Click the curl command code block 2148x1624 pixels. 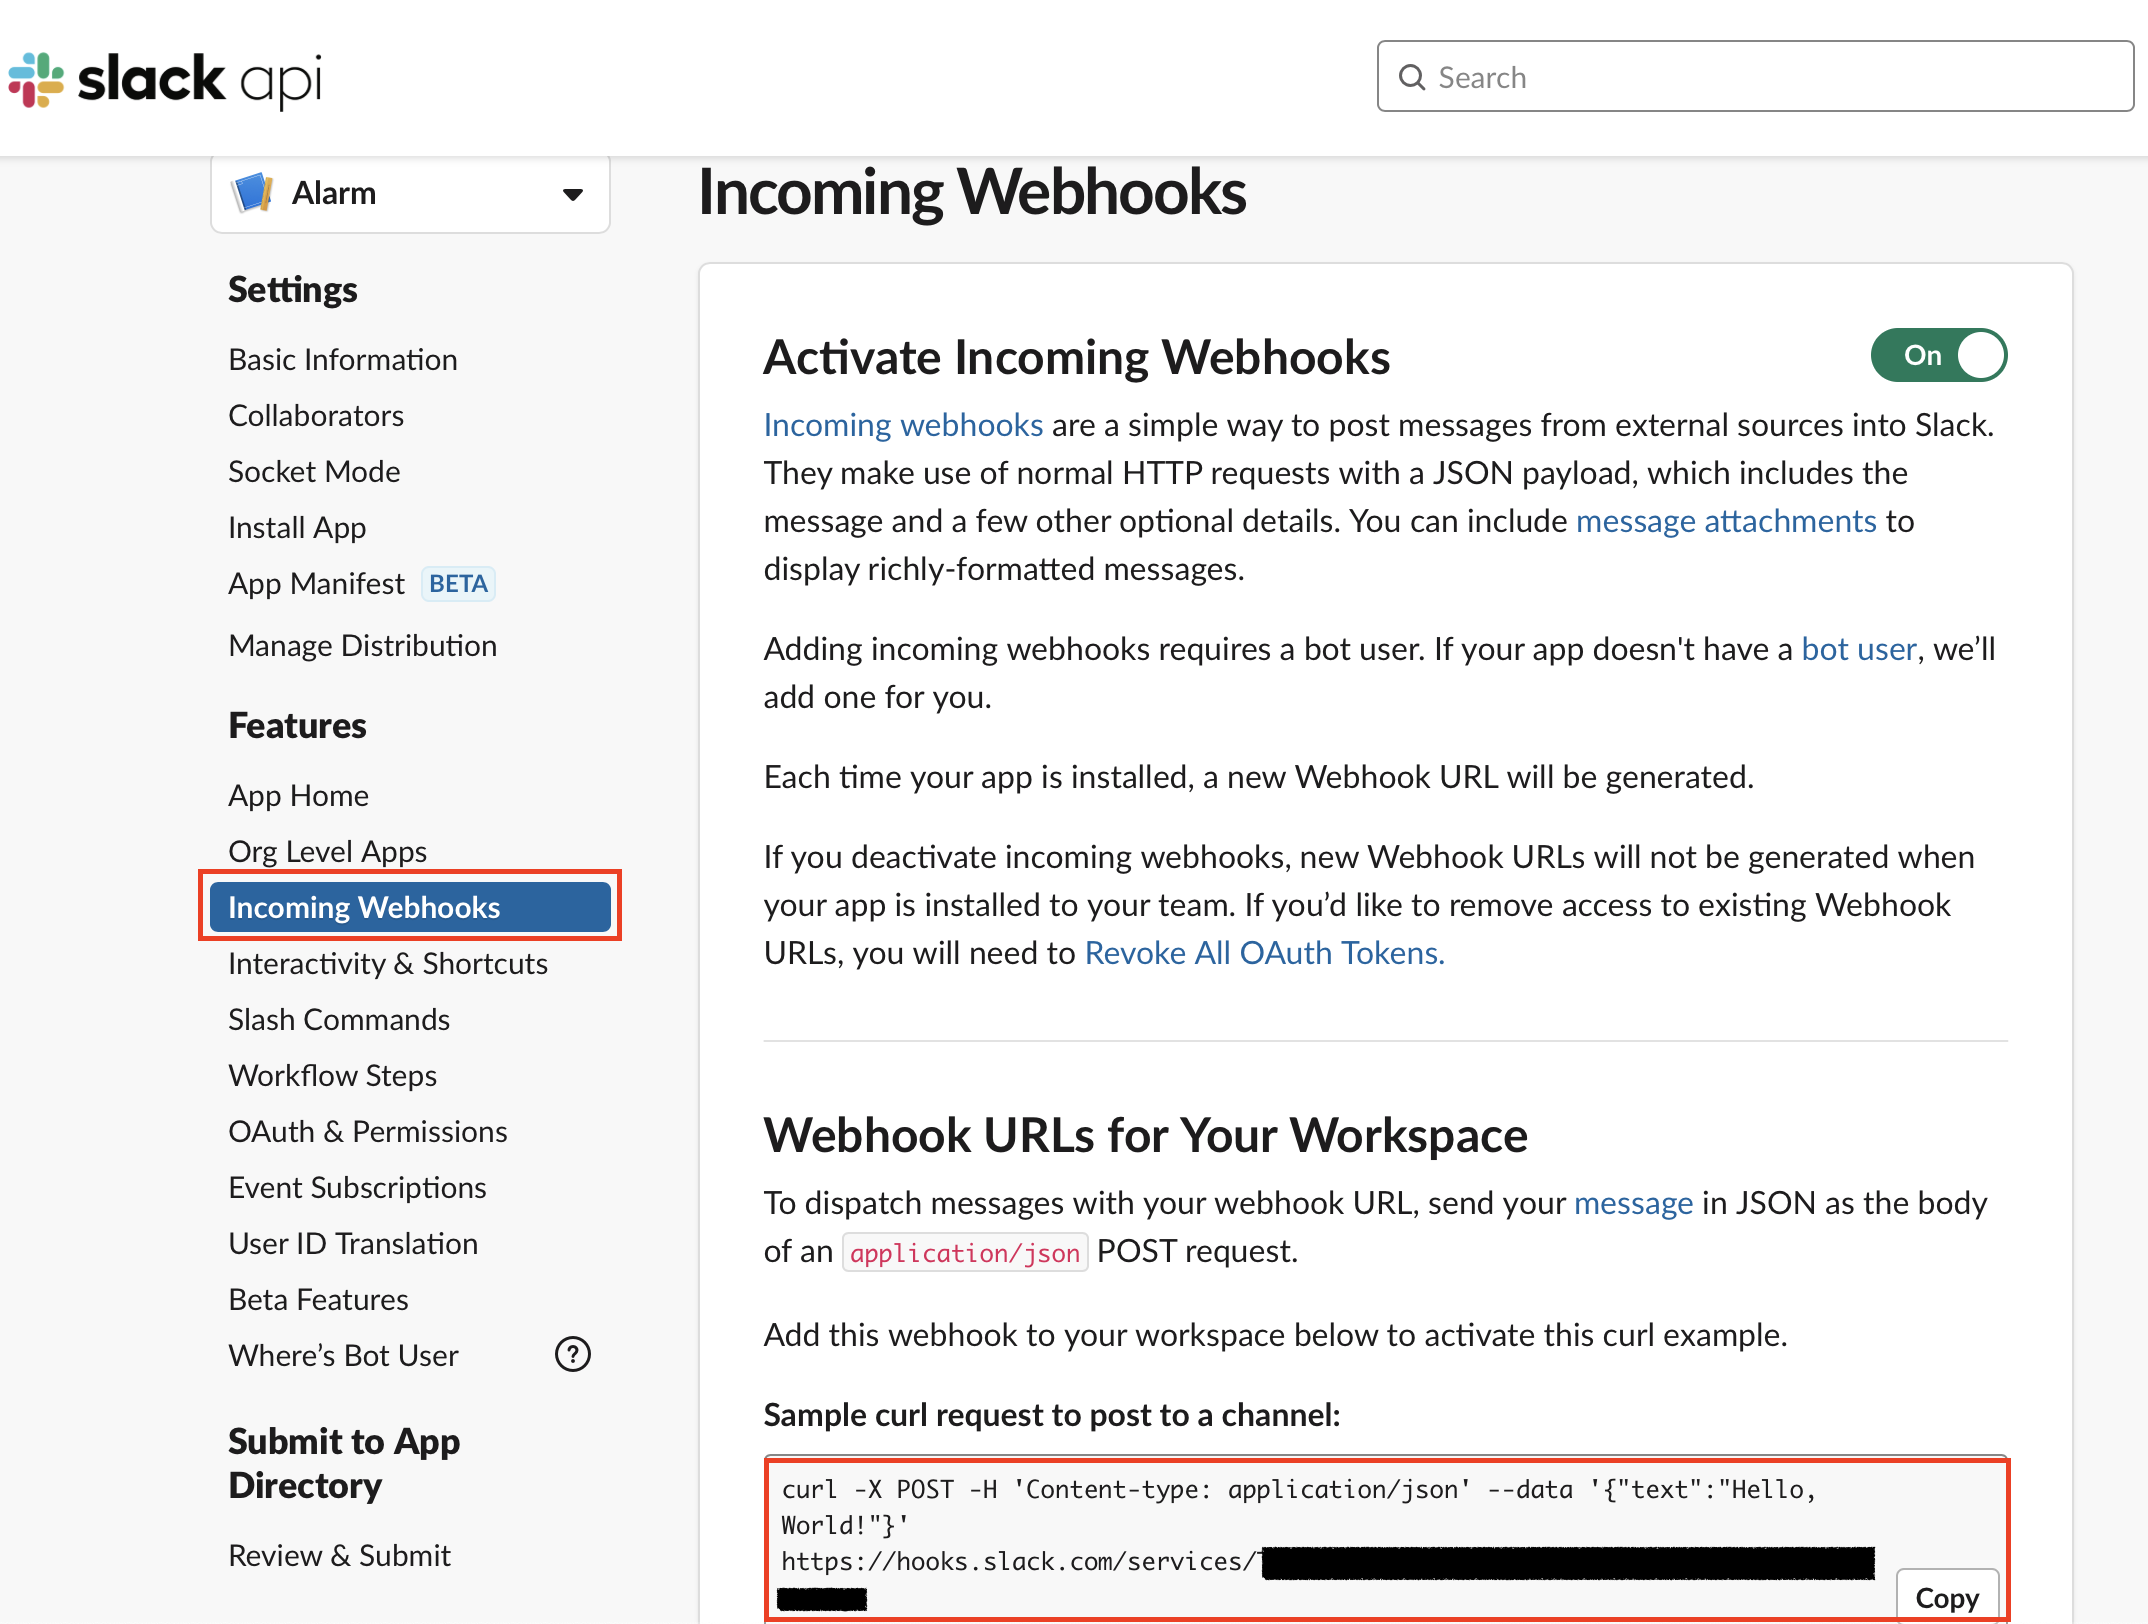[x=1387, y=1540]
